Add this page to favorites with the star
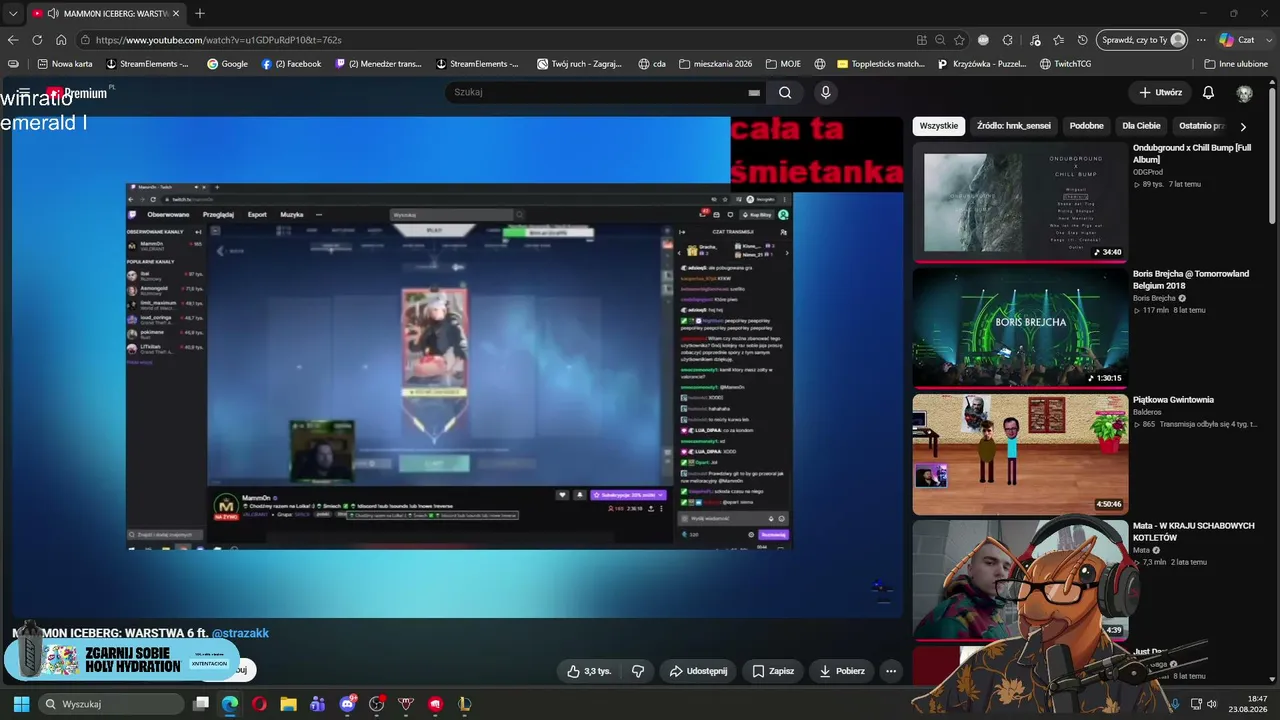The height and width of the screenshot is (720, 1280). click(959, 40)
